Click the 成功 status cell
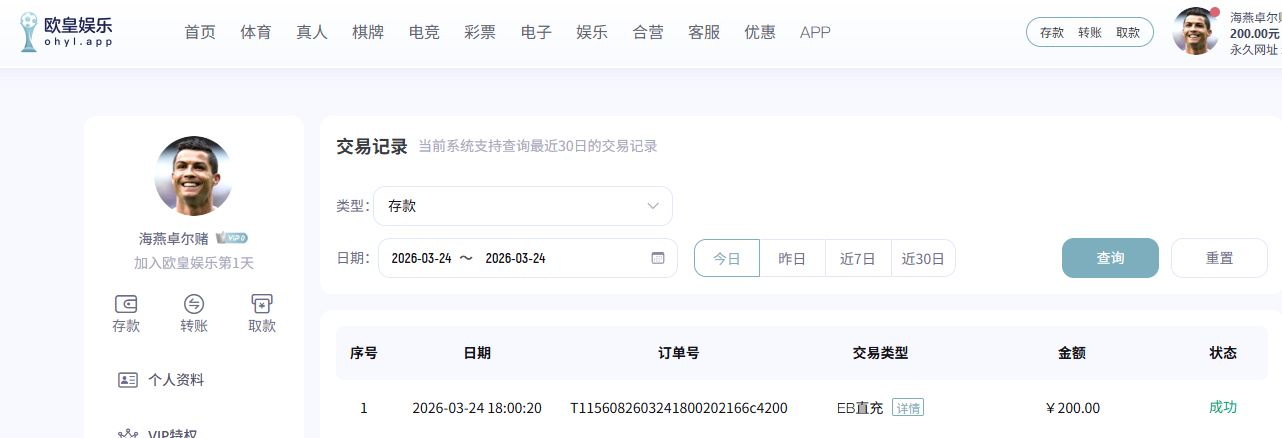 point(1223,407)
